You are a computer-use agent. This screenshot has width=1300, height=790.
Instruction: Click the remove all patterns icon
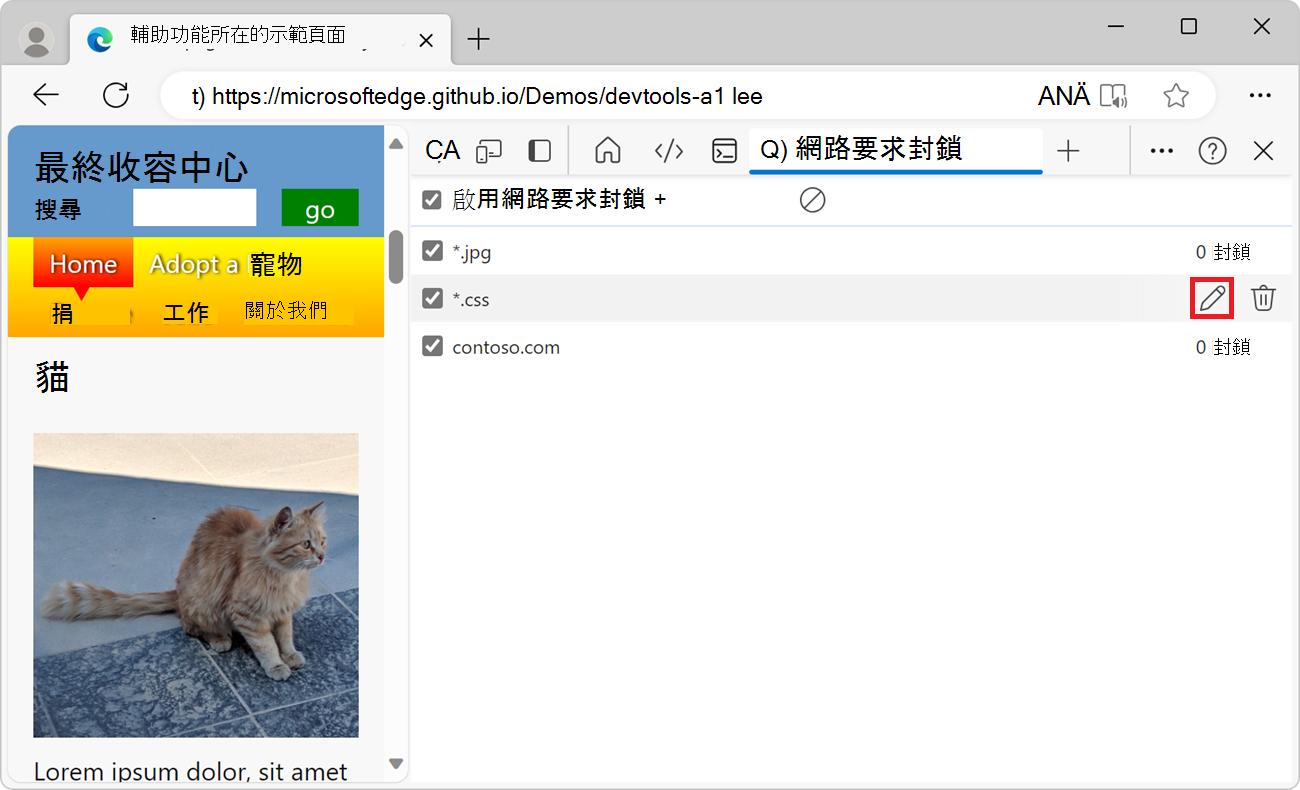click(812, 201)
